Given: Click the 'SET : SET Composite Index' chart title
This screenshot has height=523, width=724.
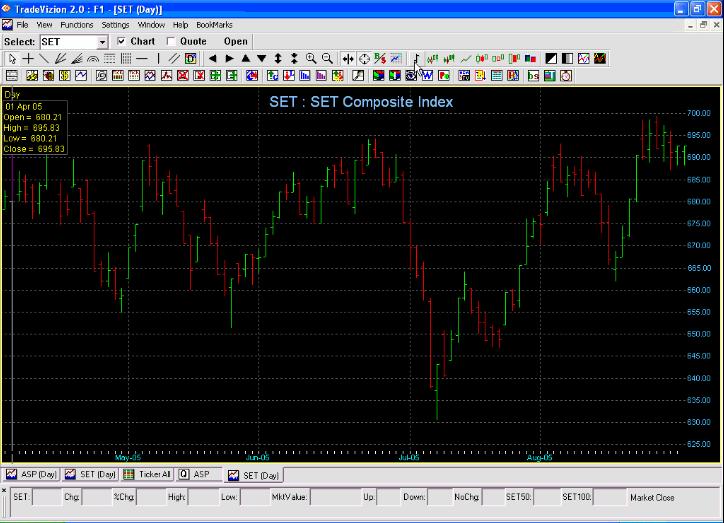Looking at the screenshot, I should click(x=361, y=102).
